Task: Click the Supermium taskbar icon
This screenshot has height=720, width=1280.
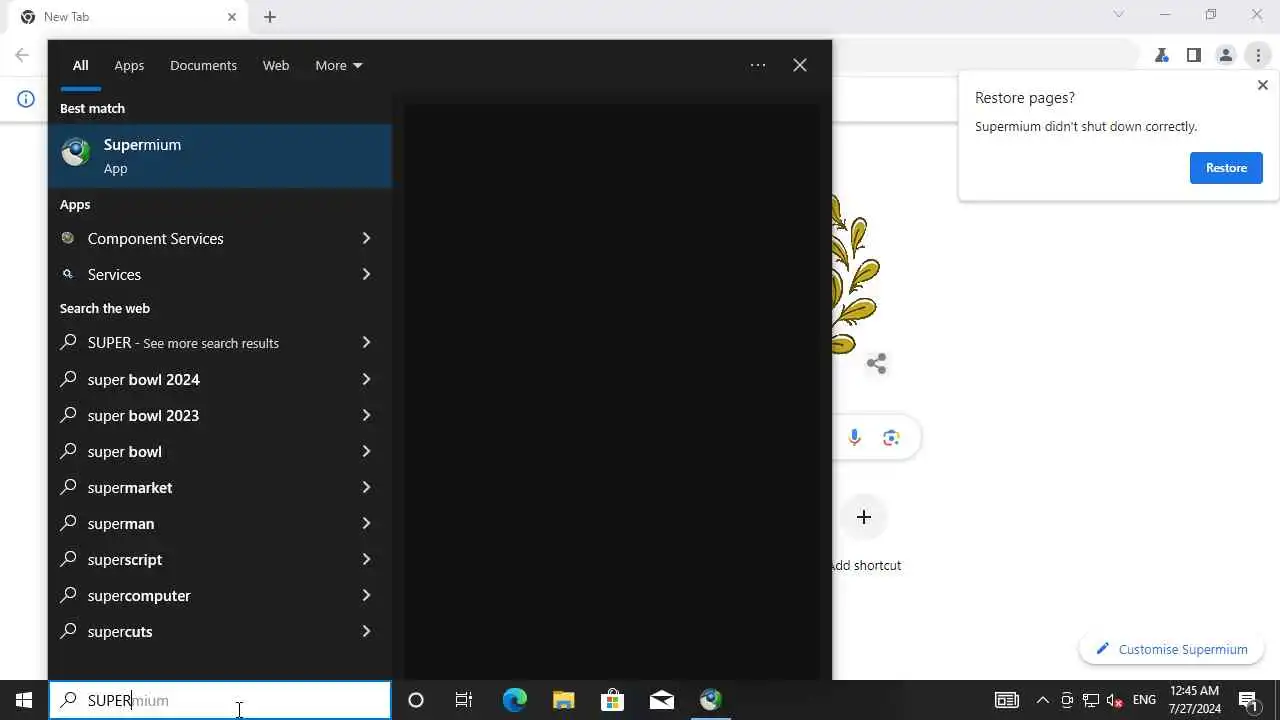Action: (711, 700)
